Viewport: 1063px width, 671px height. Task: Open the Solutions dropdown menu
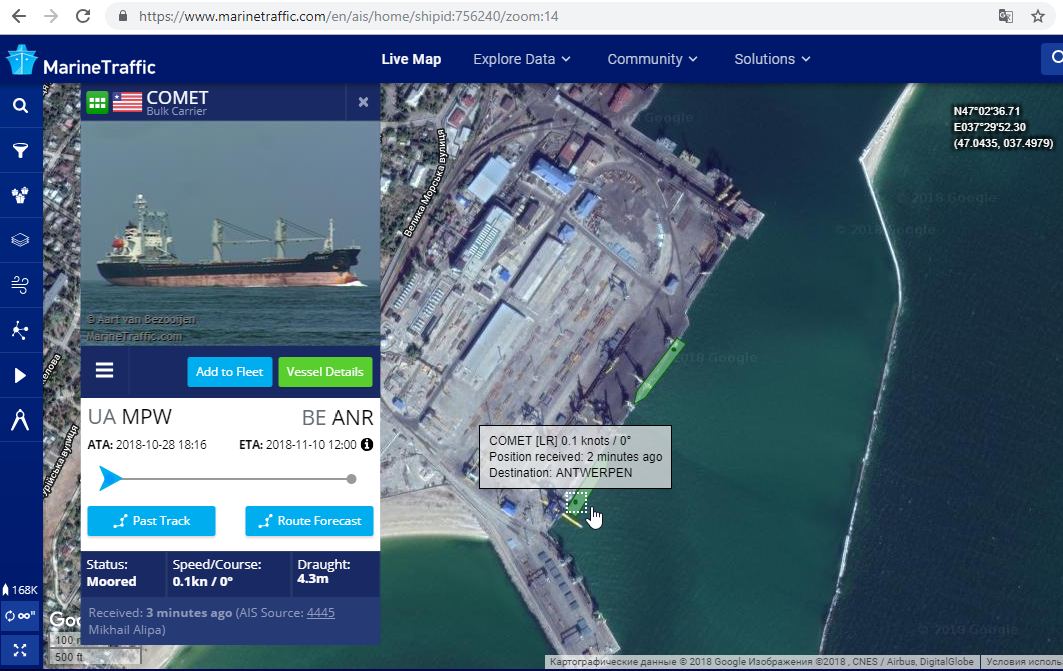pos(772,59)
